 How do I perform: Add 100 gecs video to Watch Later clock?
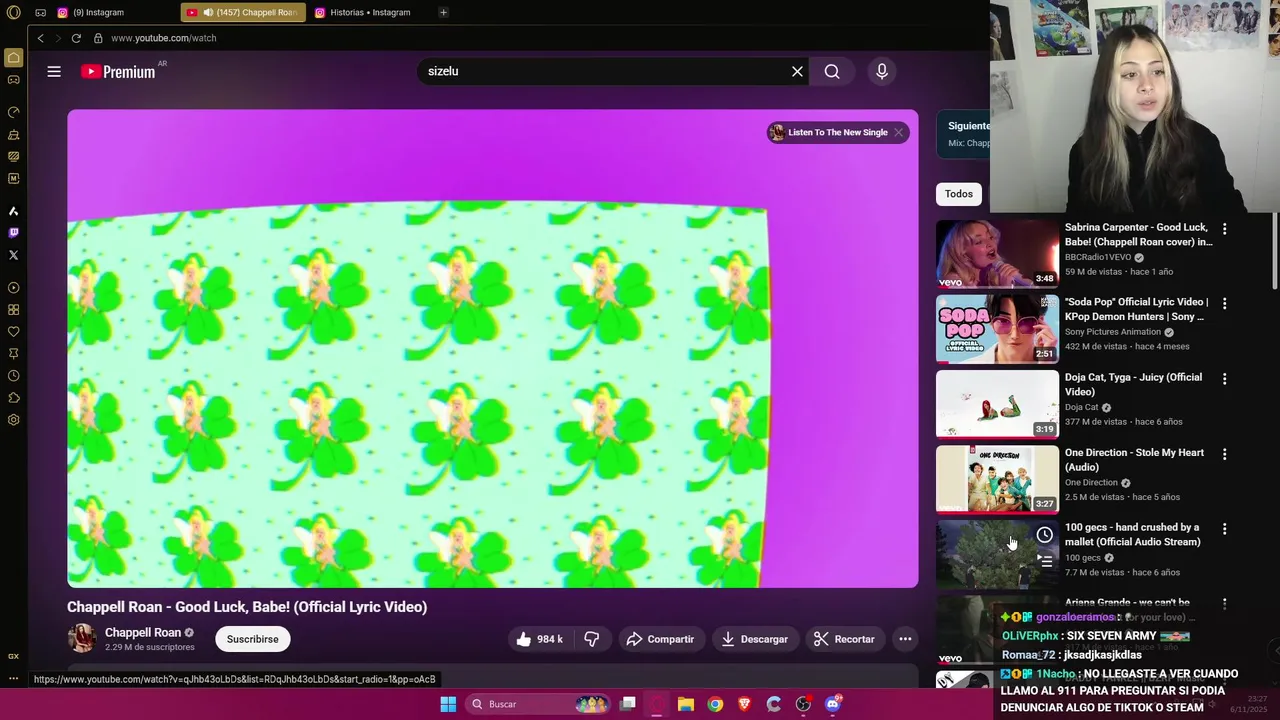click(1044, 534)
